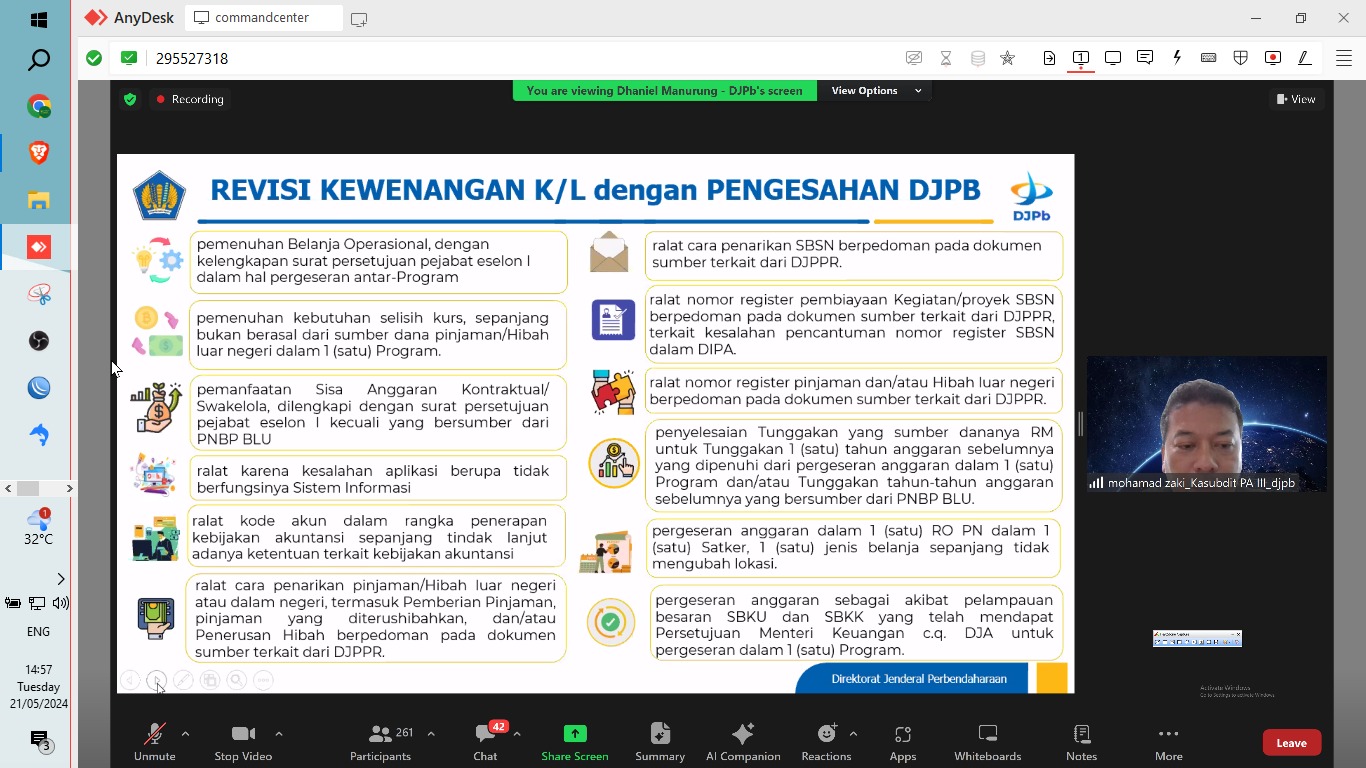
Task: Open the AnyDesk chat icon in toolbar
Action: [x=1145, y=58]
